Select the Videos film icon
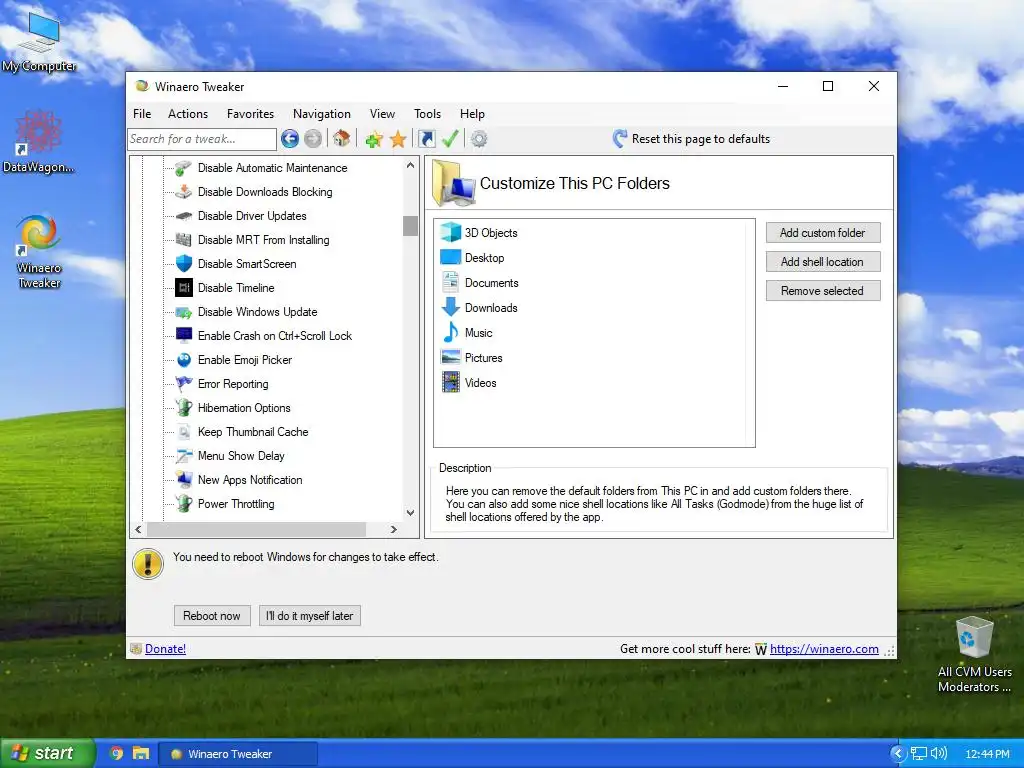This screenshot has height=768, width=1024. click(451, 382)
